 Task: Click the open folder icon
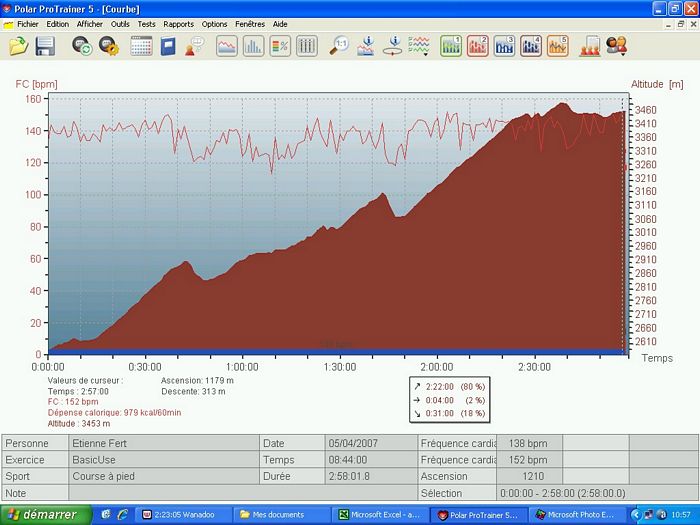point(18,46)
